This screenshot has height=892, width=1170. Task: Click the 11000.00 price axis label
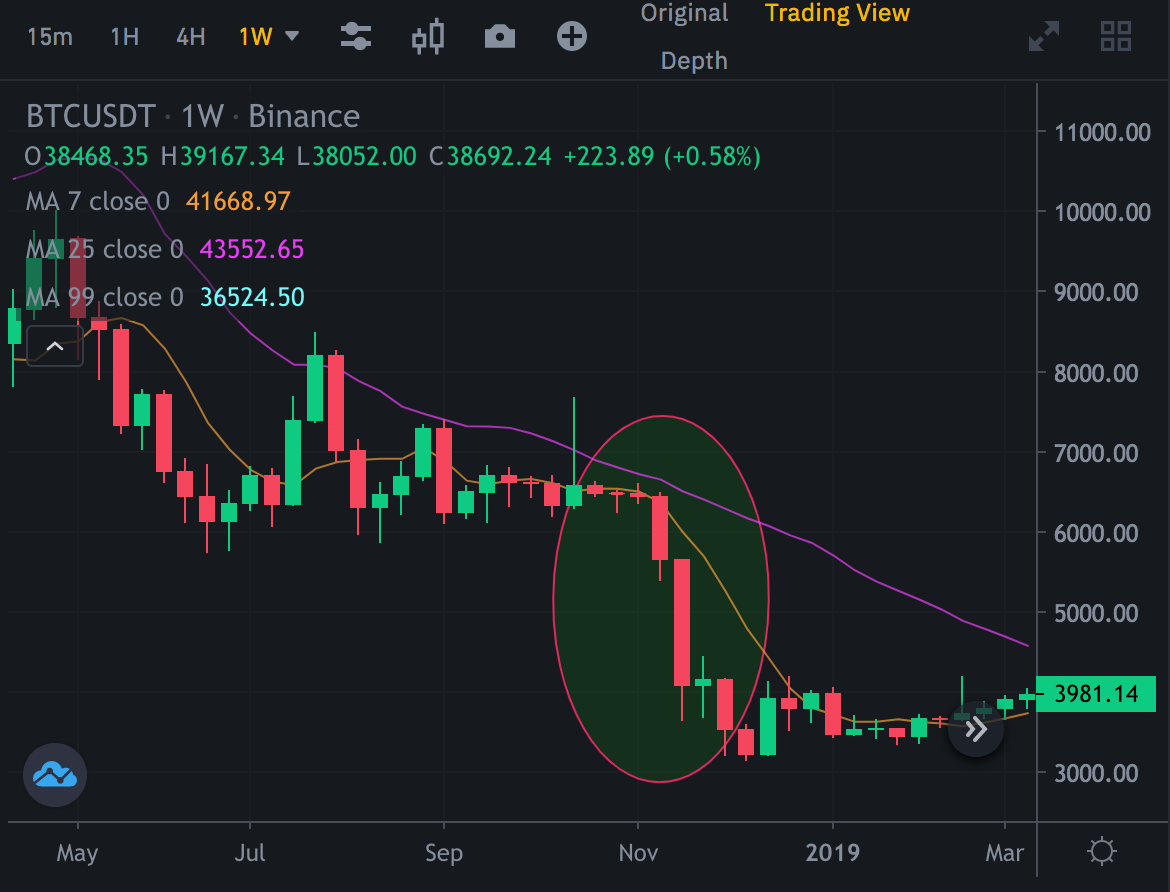click(1102, 133)
